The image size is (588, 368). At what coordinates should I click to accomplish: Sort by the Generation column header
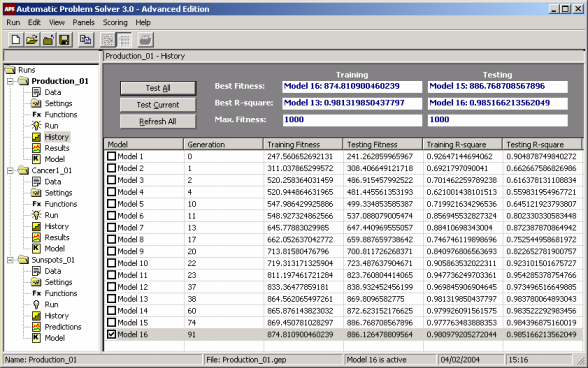coord(223,144)
